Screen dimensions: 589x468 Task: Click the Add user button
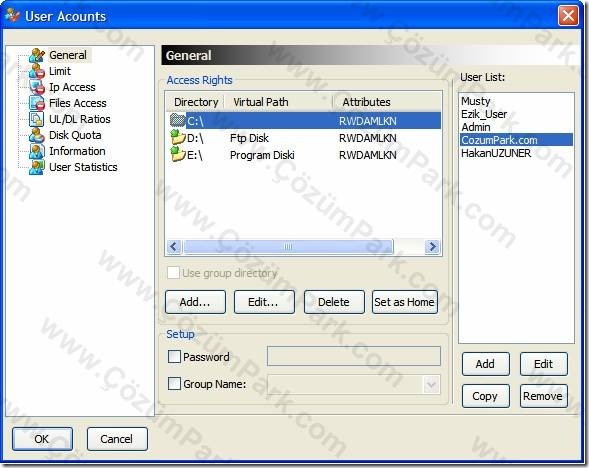tap(485, 364)
